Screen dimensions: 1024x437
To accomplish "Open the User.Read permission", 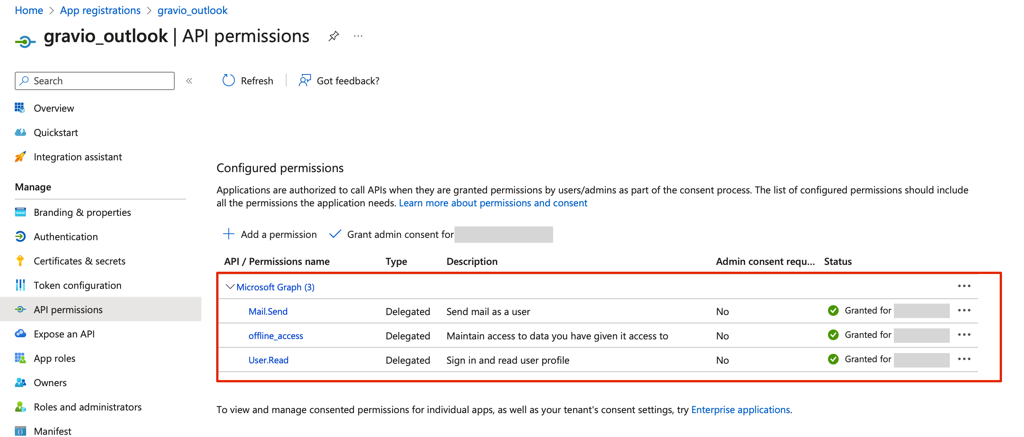I will 267,360.
